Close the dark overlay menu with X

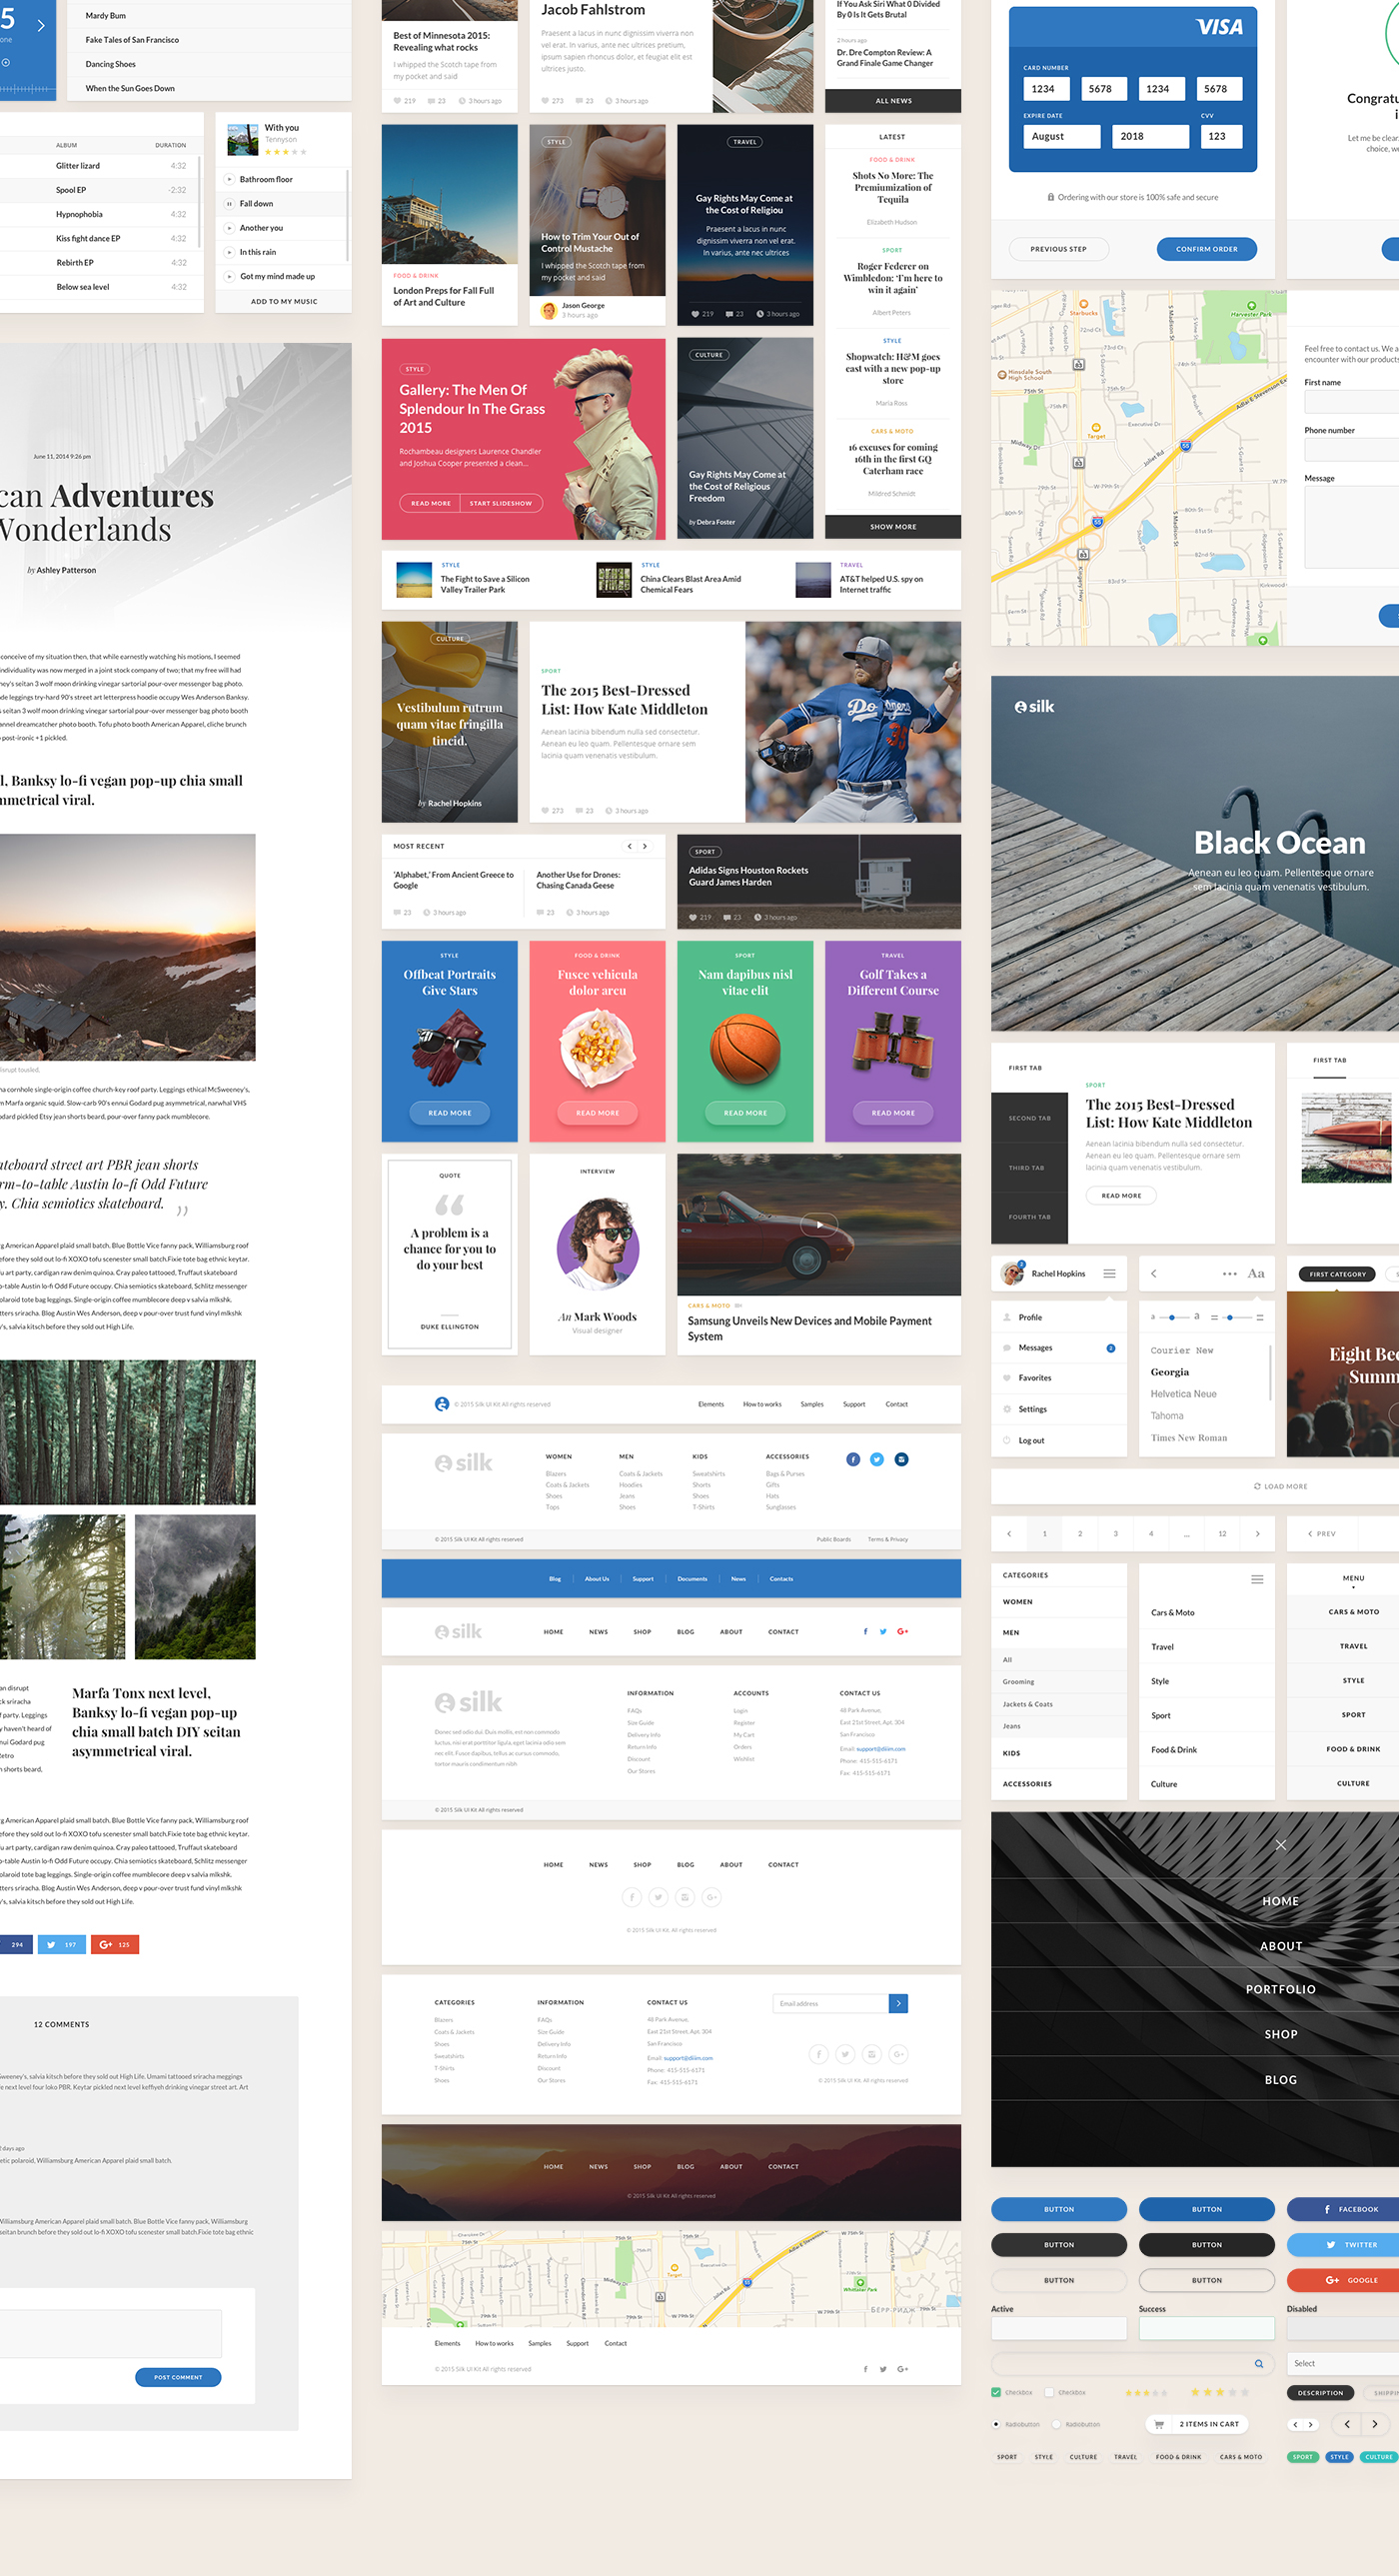pyautogui.click(x=1280, y=1844)
